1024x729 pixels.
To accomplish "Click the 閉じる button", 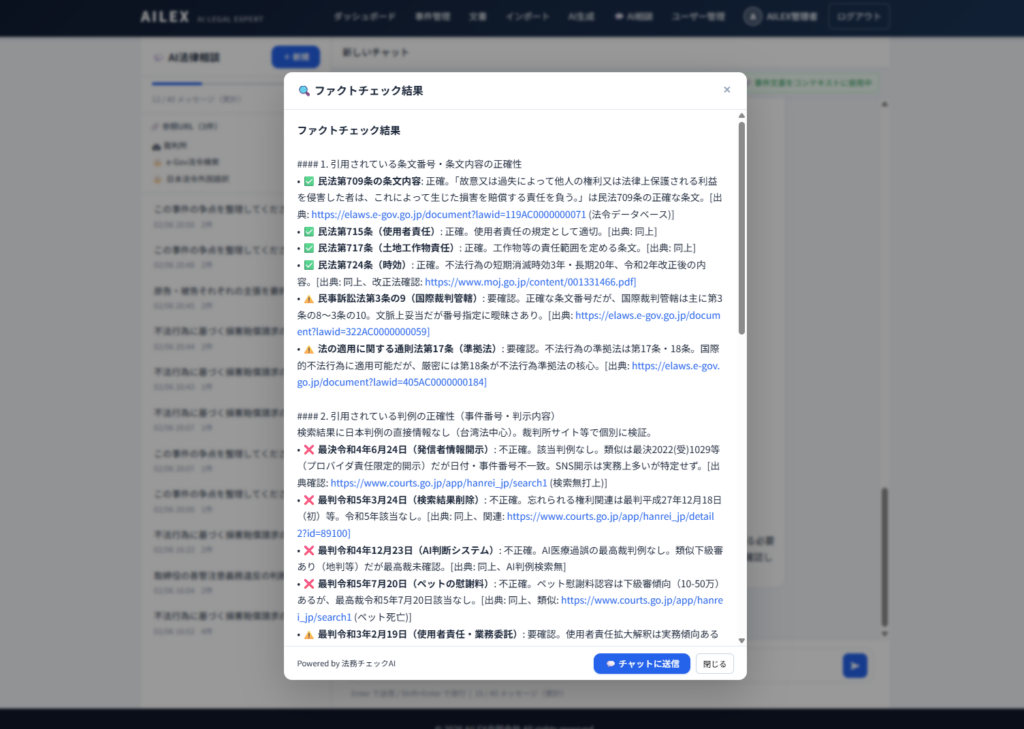I will coord(714,663).
